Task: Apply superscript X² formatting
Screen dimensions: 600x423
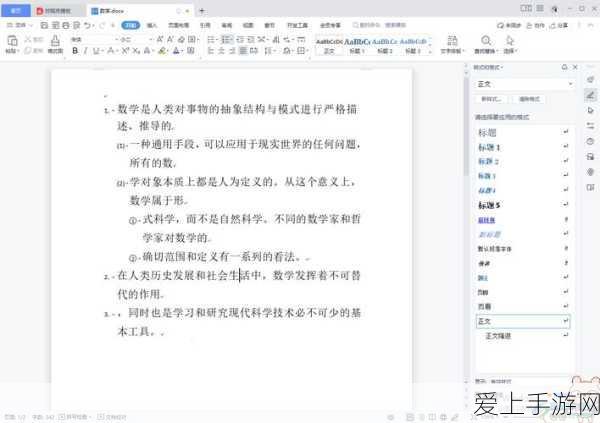Action: click(125, 51)
